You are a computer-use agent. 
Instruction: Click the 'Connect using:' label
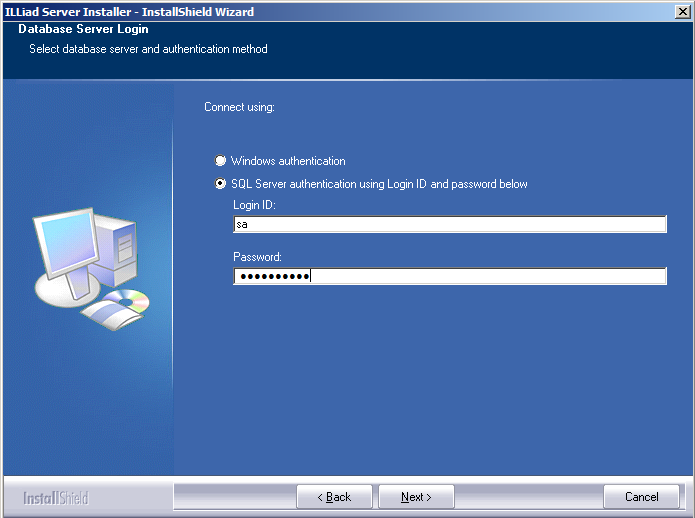pos(239,107)
